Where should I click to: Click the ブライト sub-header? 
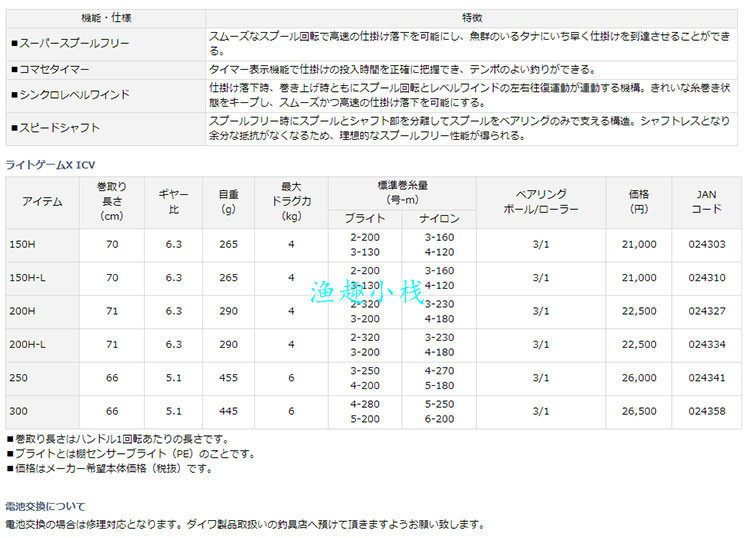tap(365, 219)
